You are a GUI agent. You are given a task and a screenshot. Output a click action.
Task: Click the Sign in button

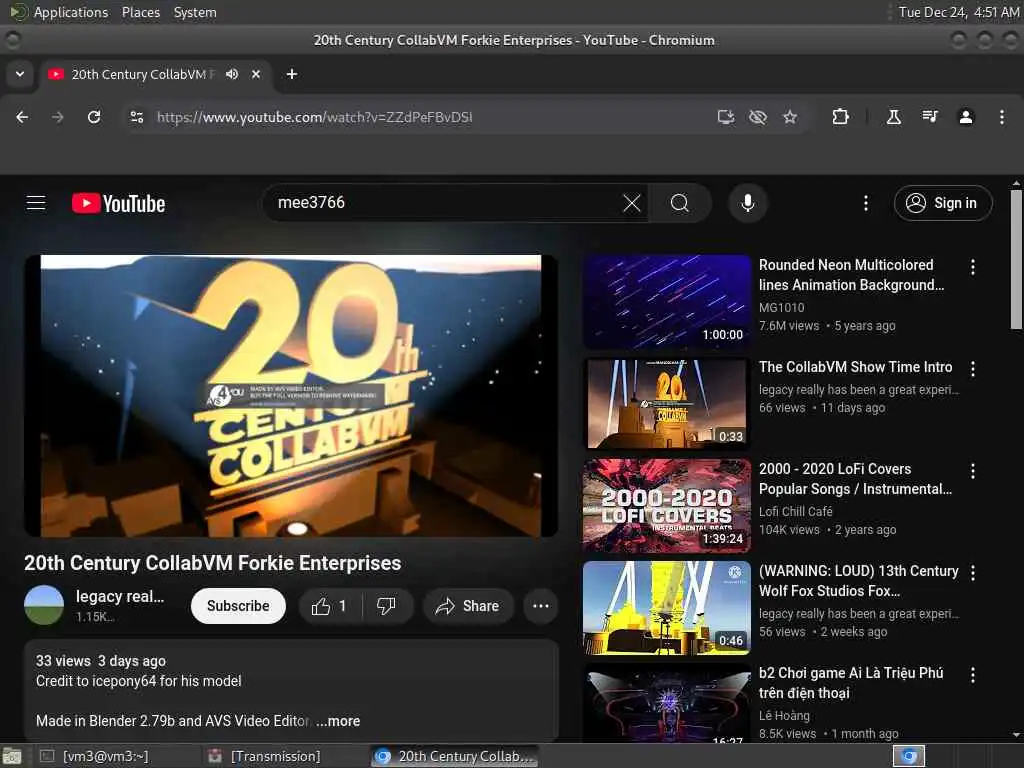943,203
